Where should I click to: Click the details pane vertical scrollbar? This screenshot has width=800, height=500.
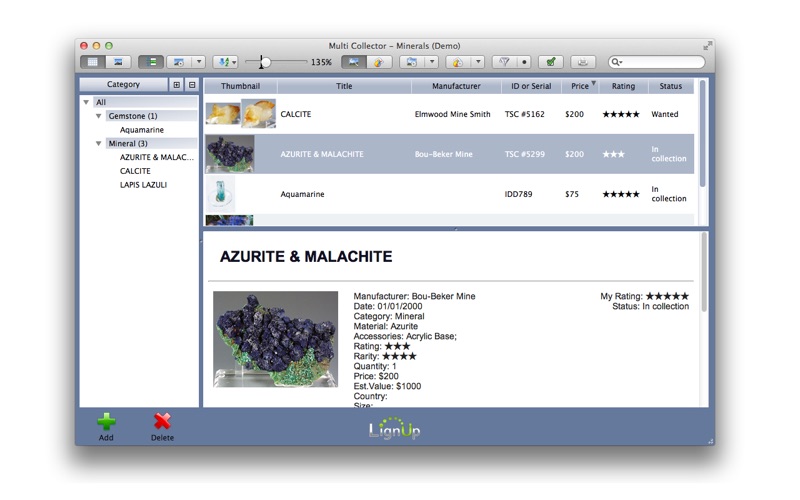point(704,271)
